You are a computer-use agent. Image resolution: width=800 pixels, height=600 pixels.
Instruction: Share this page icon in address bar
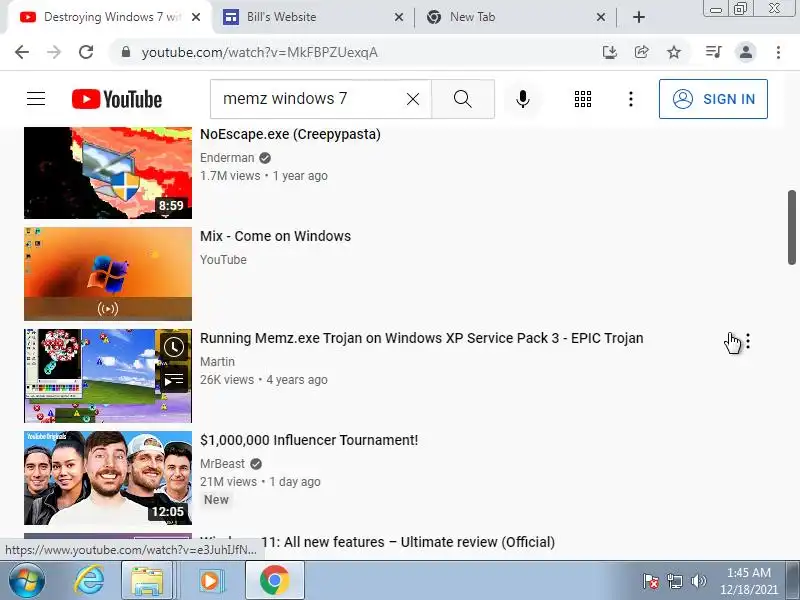[642, 52]
